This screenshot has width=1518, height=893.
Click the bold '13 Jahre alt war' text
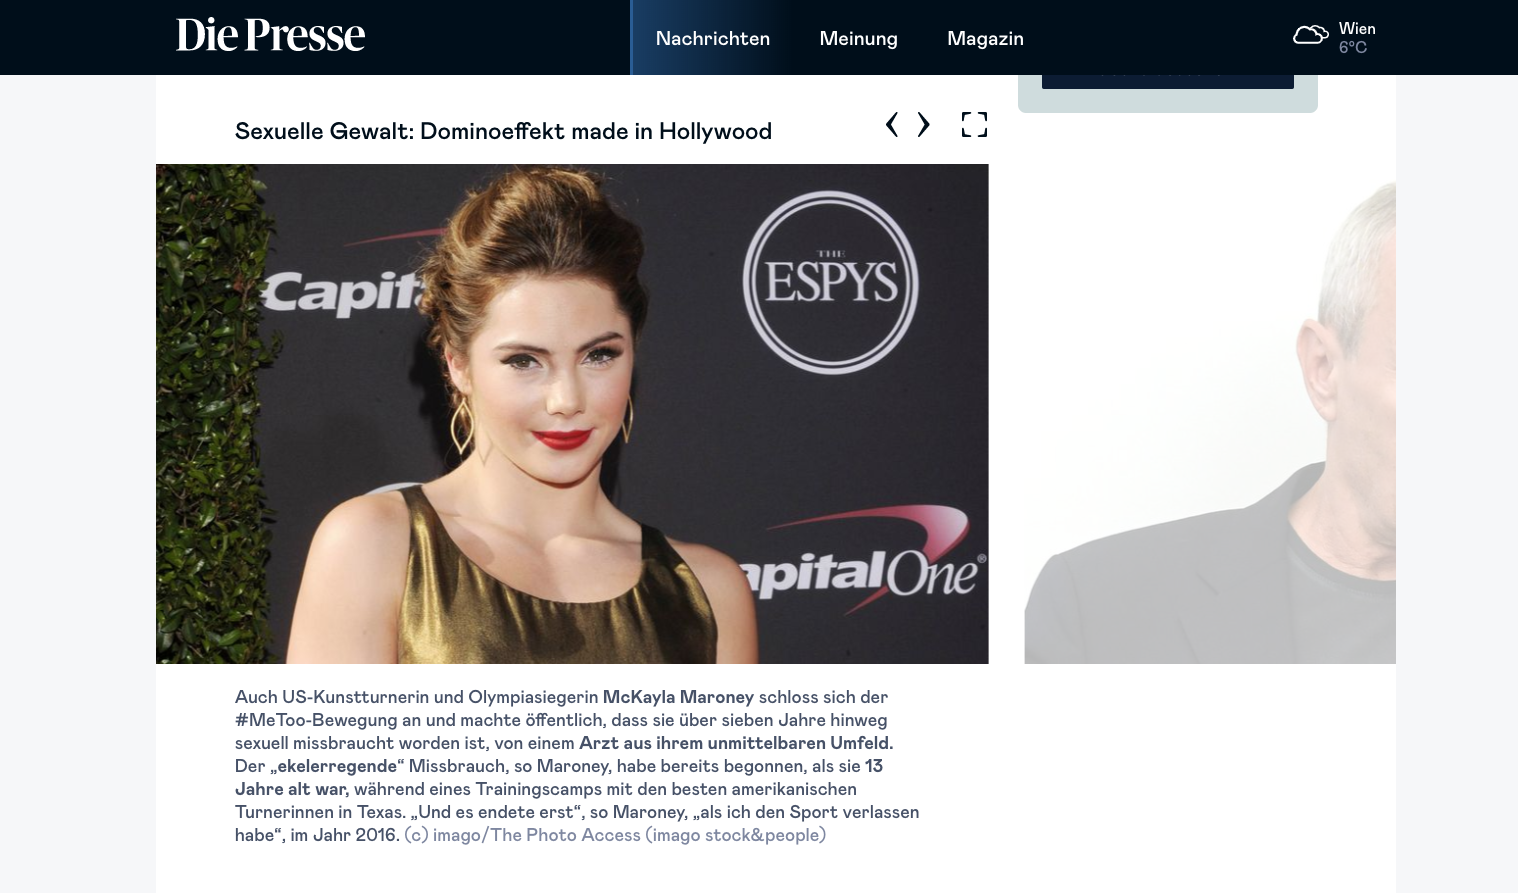click(x=291, y=789)
